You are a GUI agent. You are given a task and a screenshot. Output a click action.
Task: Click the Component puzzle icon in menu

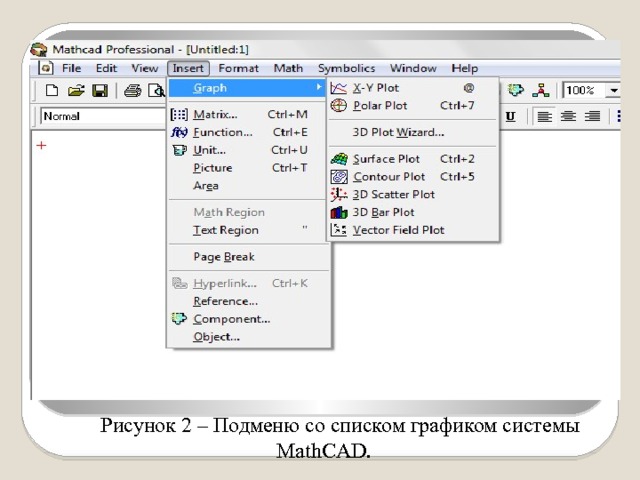pos(179,318)
